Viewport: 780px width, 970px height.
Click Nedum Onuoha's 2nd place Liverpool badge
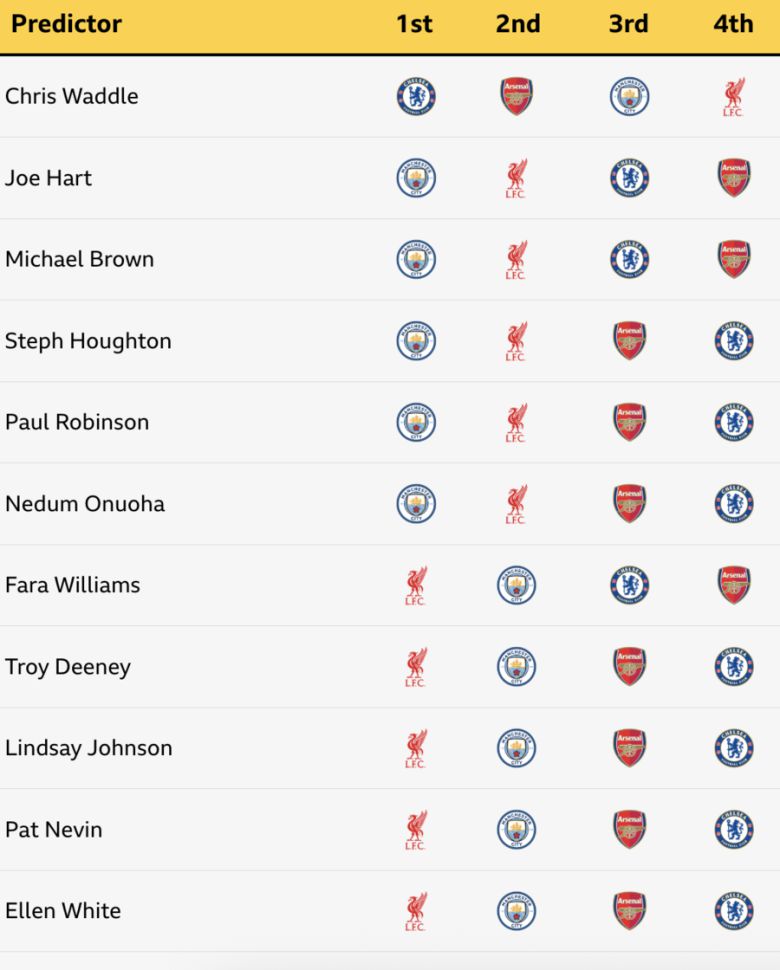516,504
